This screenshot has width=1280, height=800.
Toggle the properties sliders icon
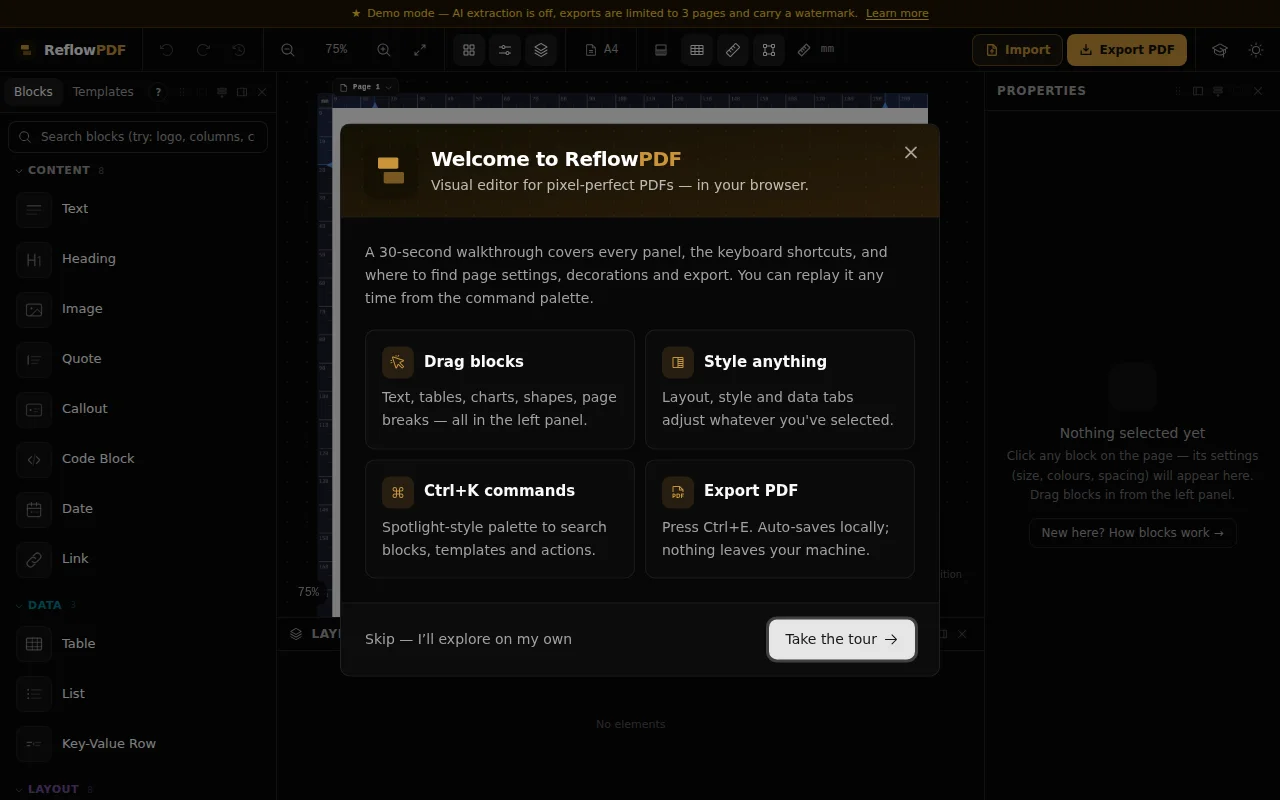[505, 50]
